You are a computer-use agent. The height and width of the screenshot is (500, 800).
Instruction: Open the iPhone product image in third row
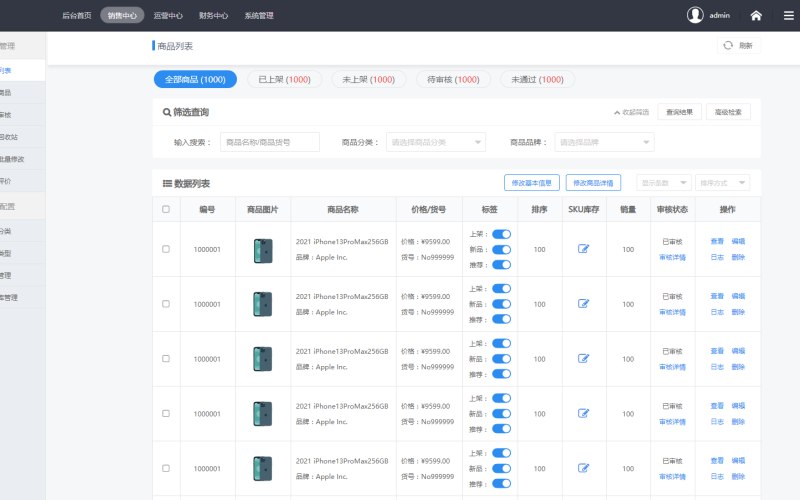[x=263, y=359]
